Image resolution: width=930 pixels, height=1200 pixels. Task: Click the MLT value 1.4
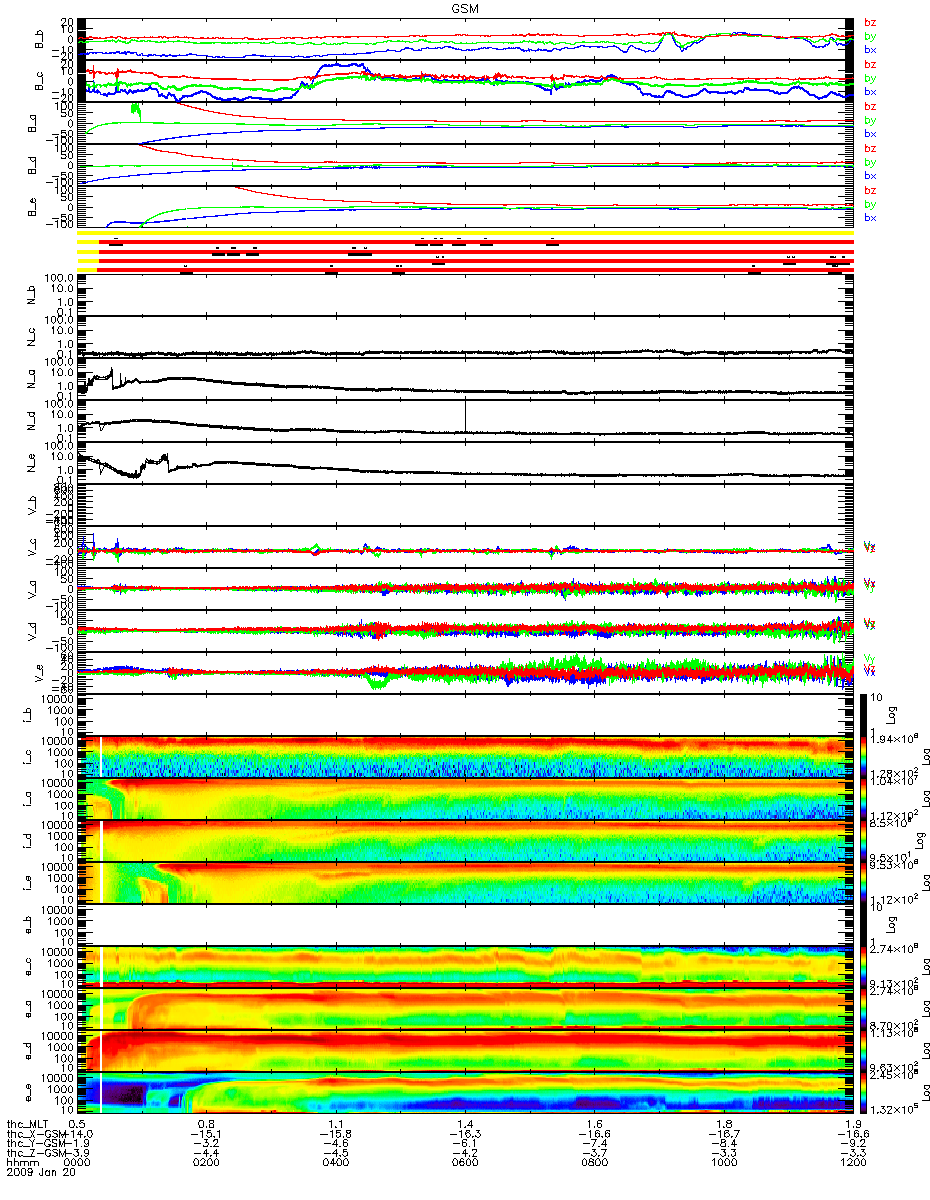point(466,1124)
